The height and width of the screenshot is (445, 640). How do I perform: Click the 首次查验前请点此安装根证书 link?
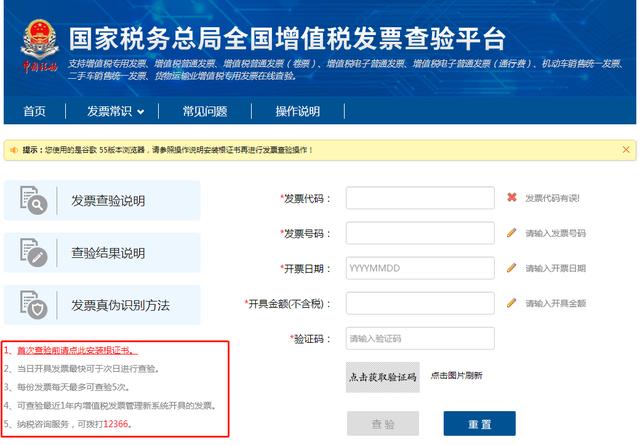77,350
